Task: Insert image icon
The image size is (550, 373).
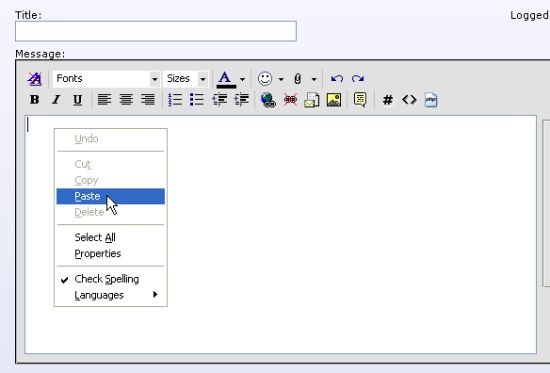Action: pyautogui.click(x=334, y=100)
